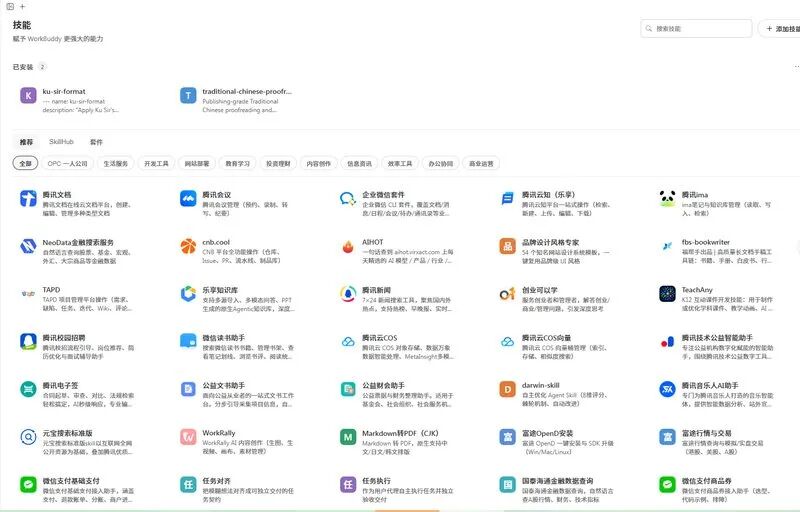
Task: Open the 腾讯文档 skill icon
Action: (28, 198)
